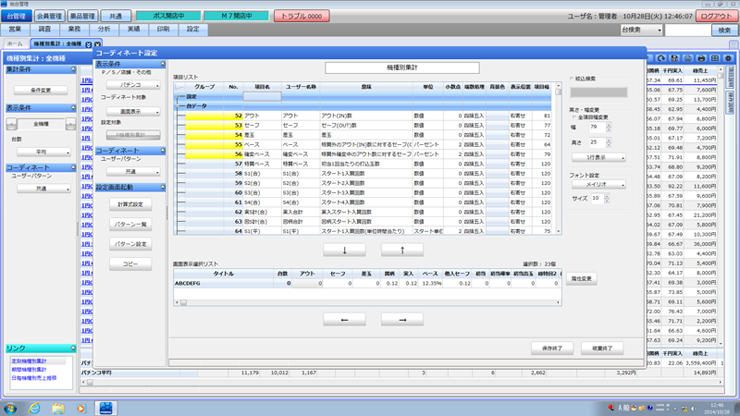Open the 営業 submenu tab
The height and width of the screenshot is (416, 740).
pyautogui.click(x=15, y=29)
